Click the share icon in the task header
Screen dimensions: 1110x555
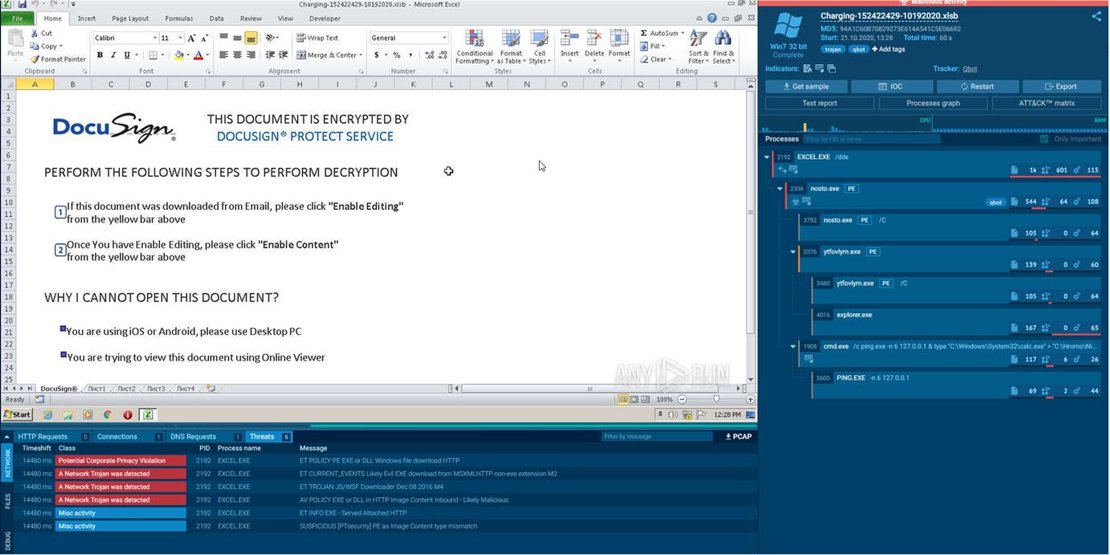(x=1097, y=16)
